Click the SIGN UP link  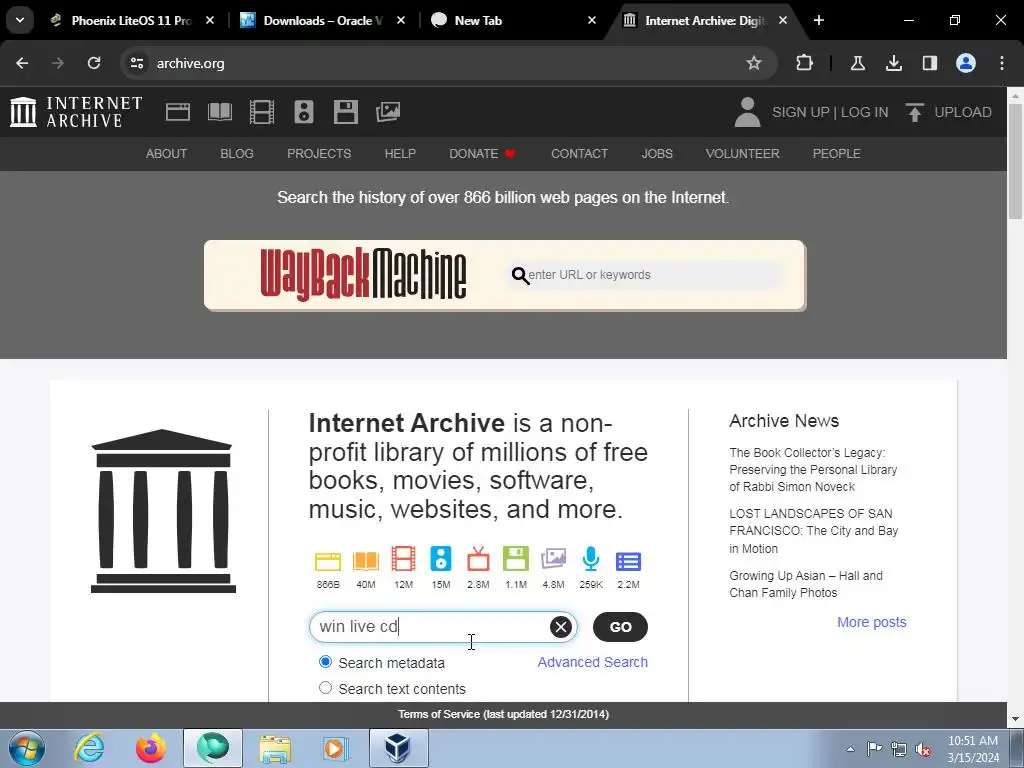tap(801, 112)
